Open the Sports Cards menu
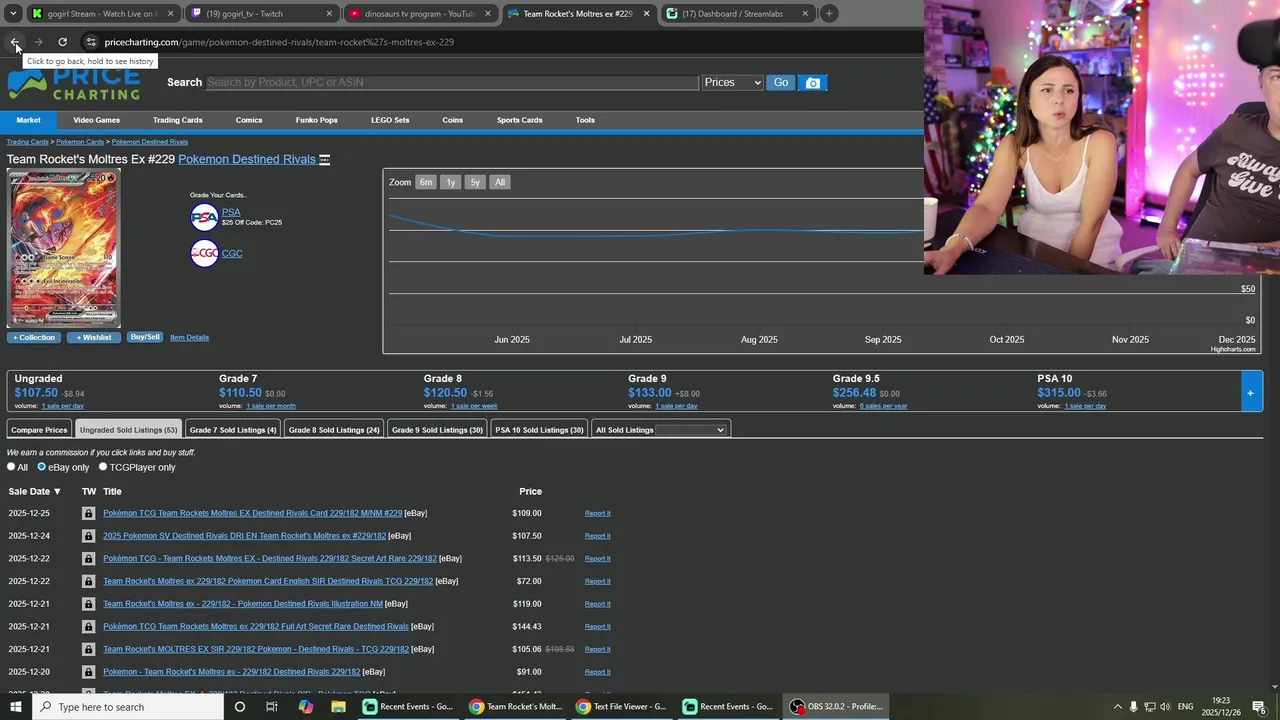Screen dimensions: 1280x720 point(520,120)
